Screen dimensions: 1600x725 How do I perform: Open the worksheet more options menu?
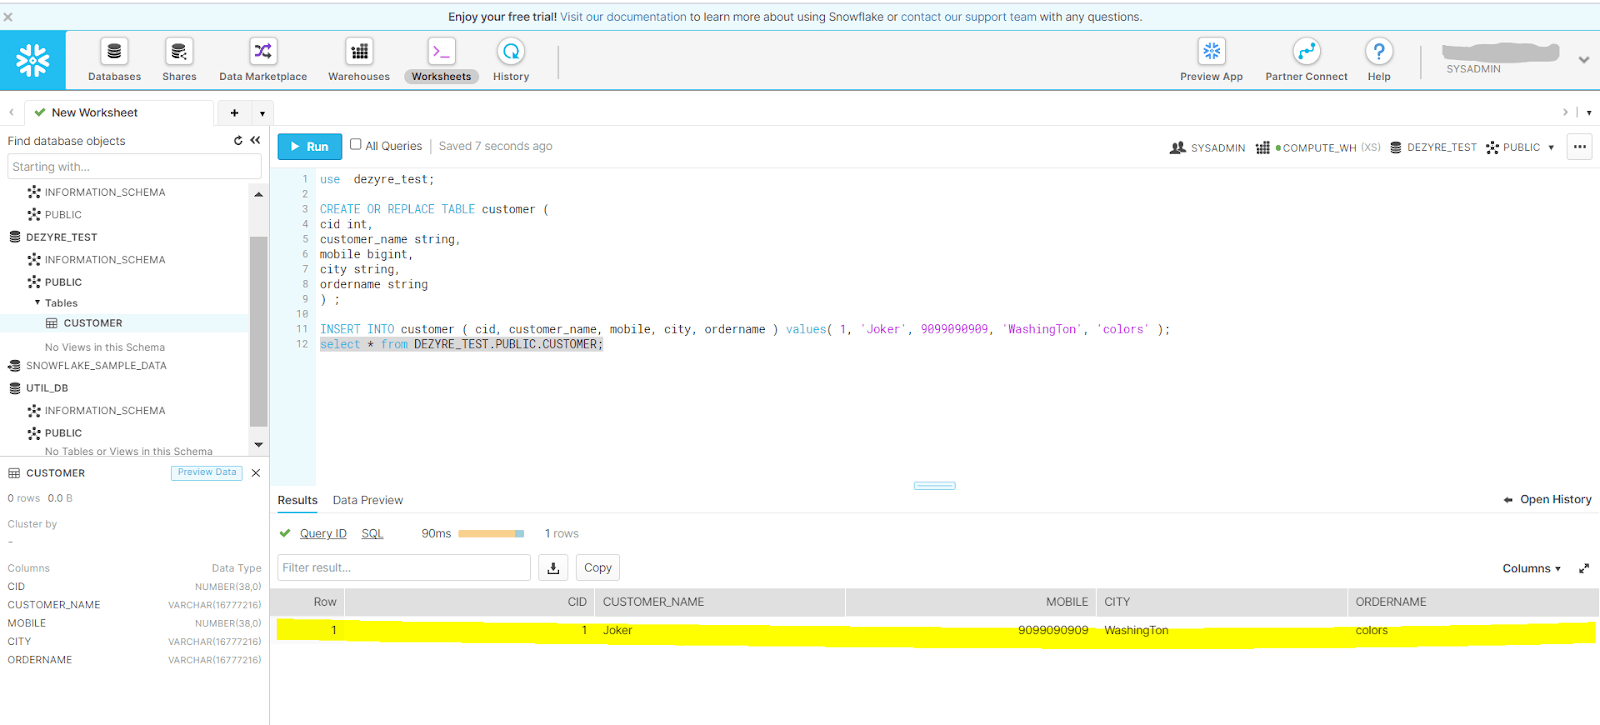[x=1580, y=147]
